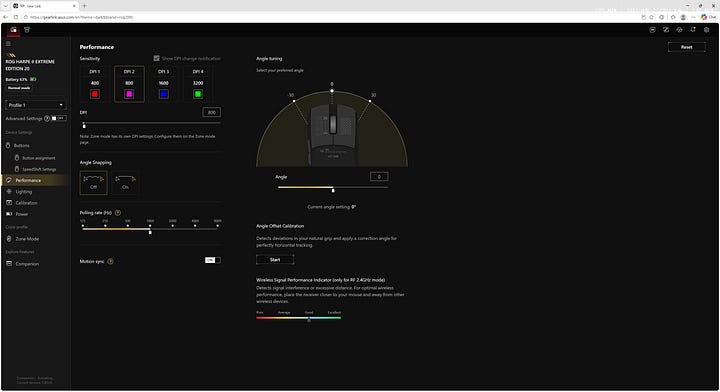Click the Companion icon in sidebar
720x392 pixels.
(x=9, y=264)
